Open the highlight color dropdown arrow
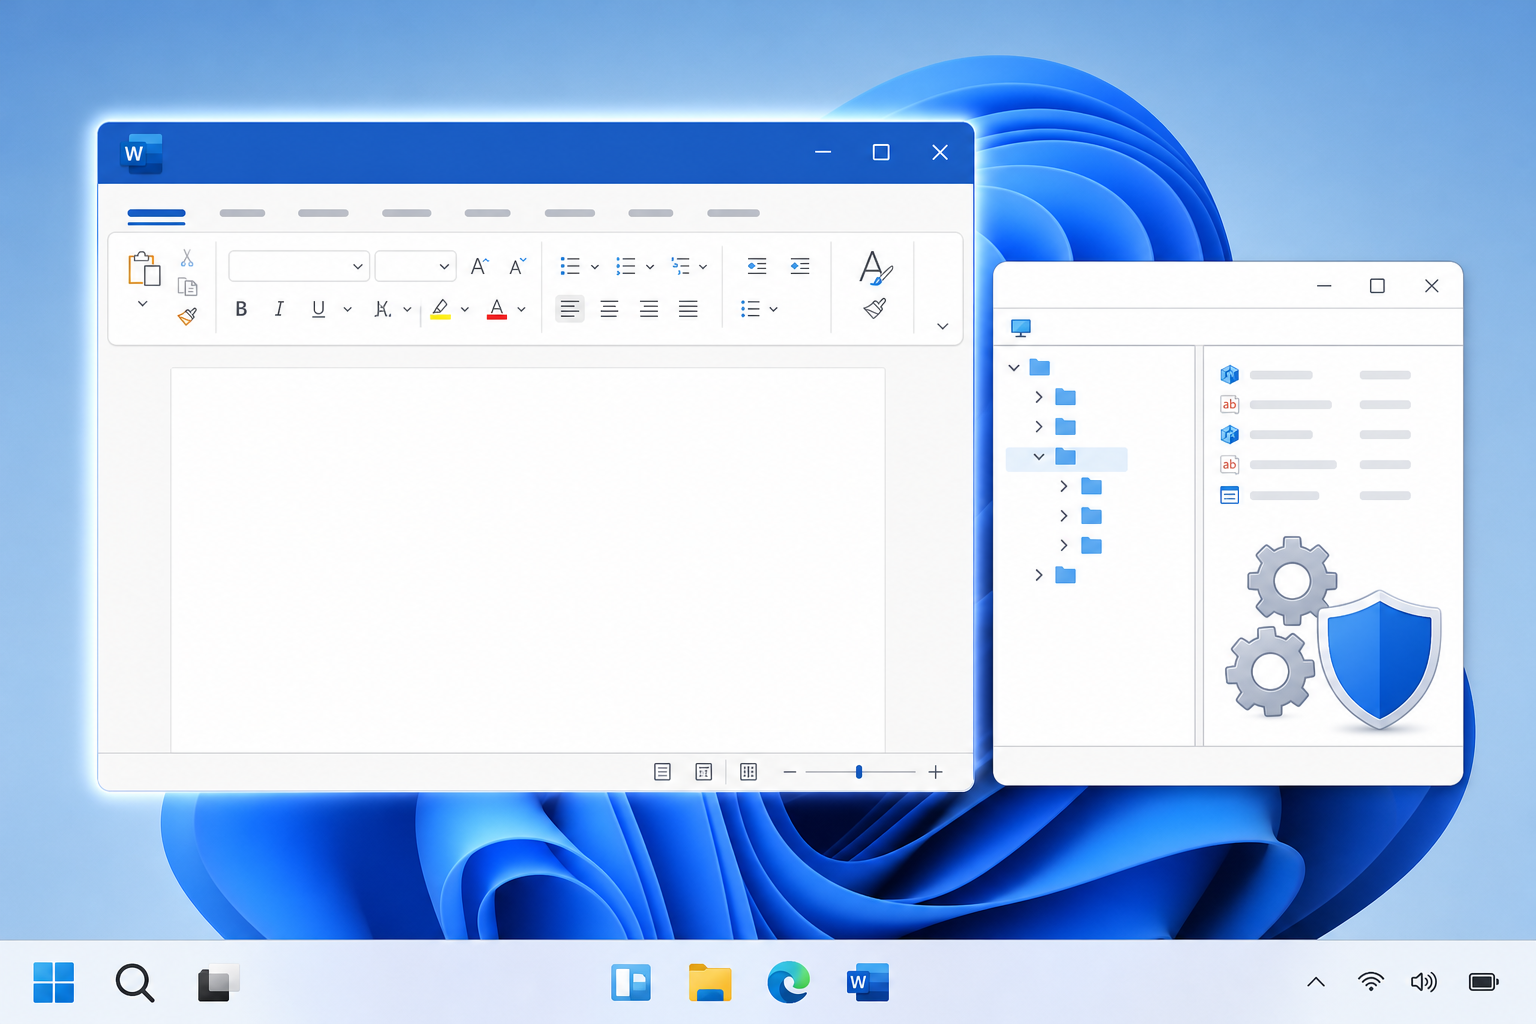Image resolution: width=1536 pixels, height=1024 pixels. [465, 310]
